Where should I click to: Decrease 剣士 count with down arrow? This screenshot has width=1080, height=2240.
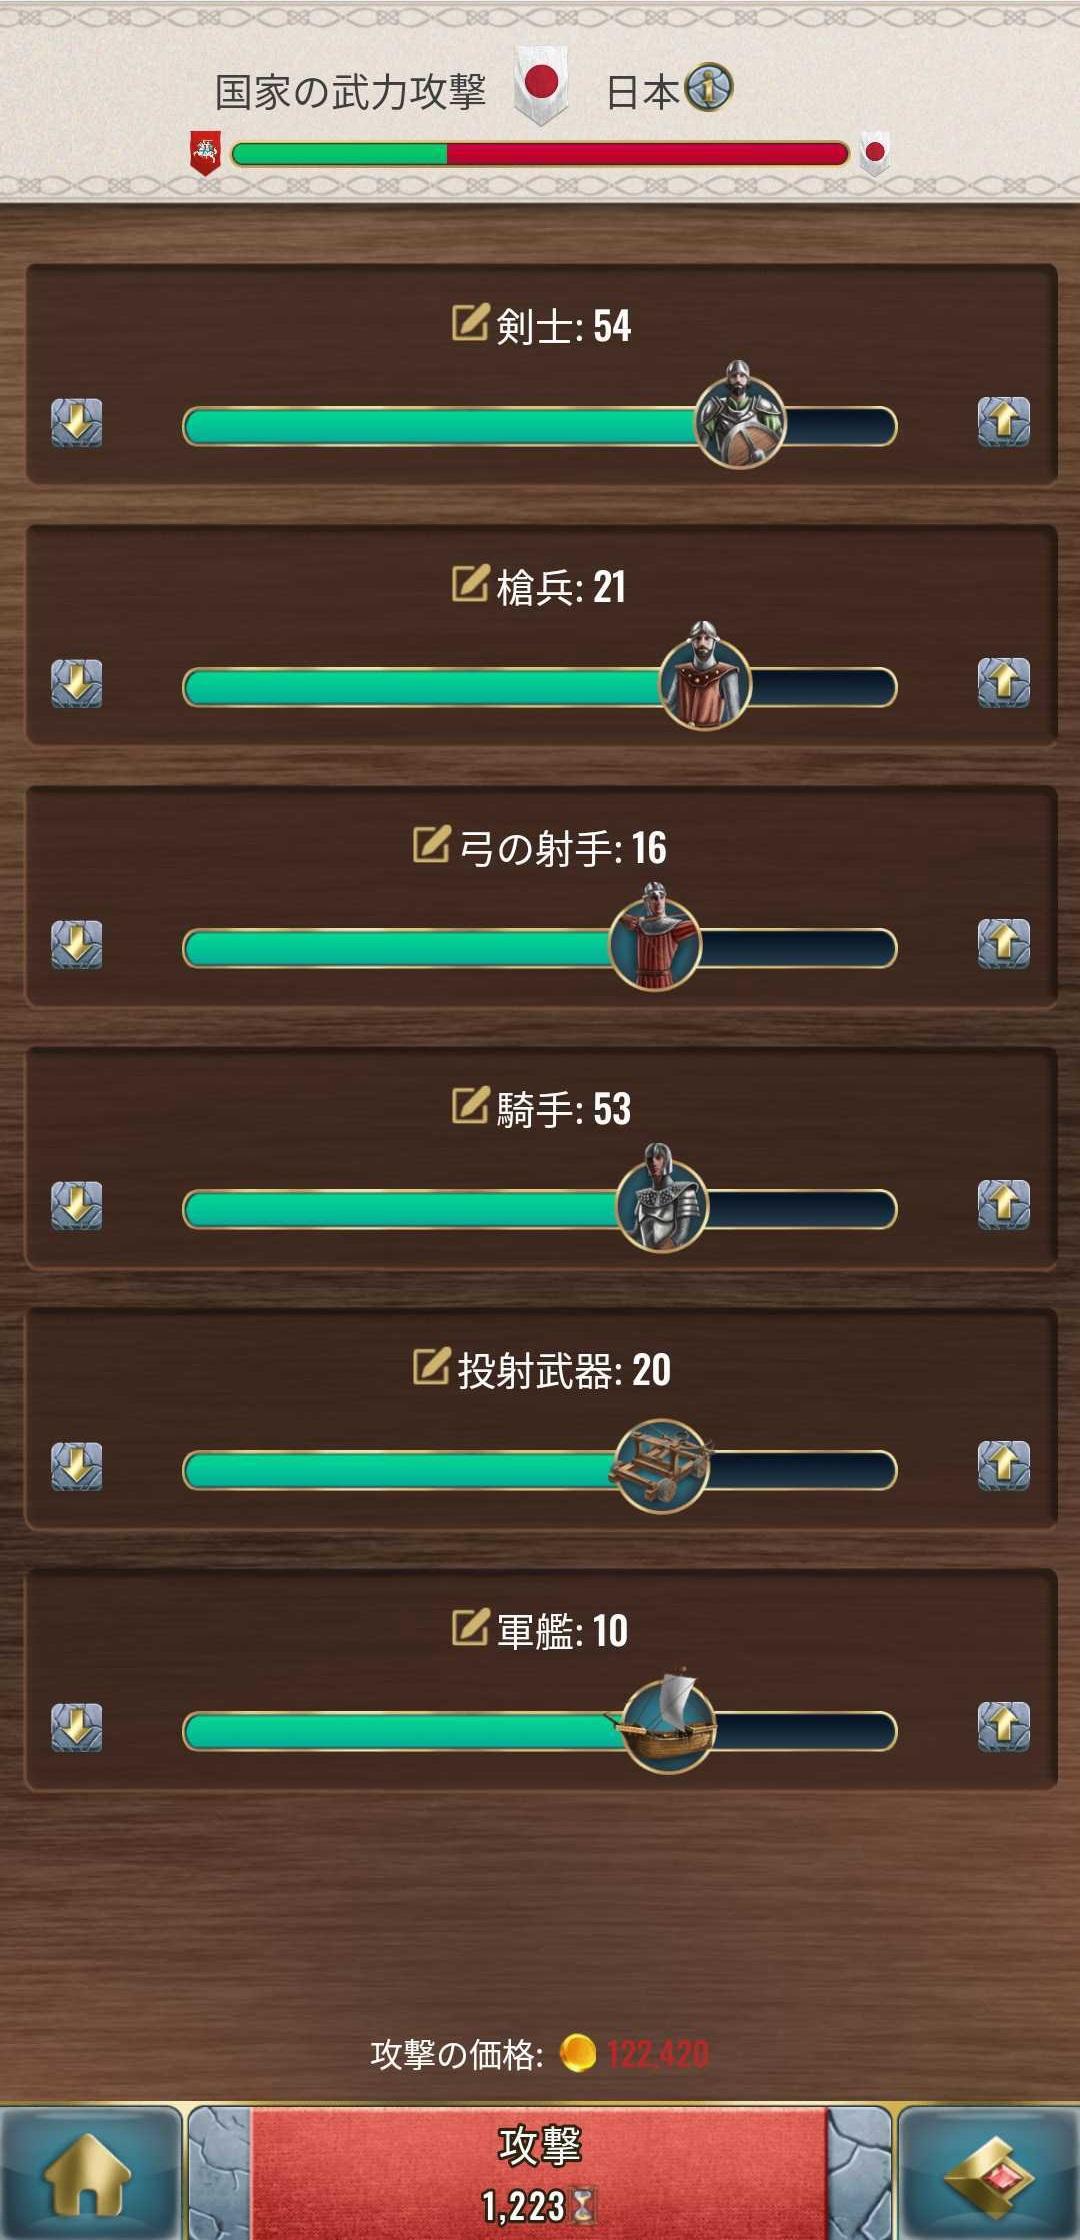click(77, 422)
